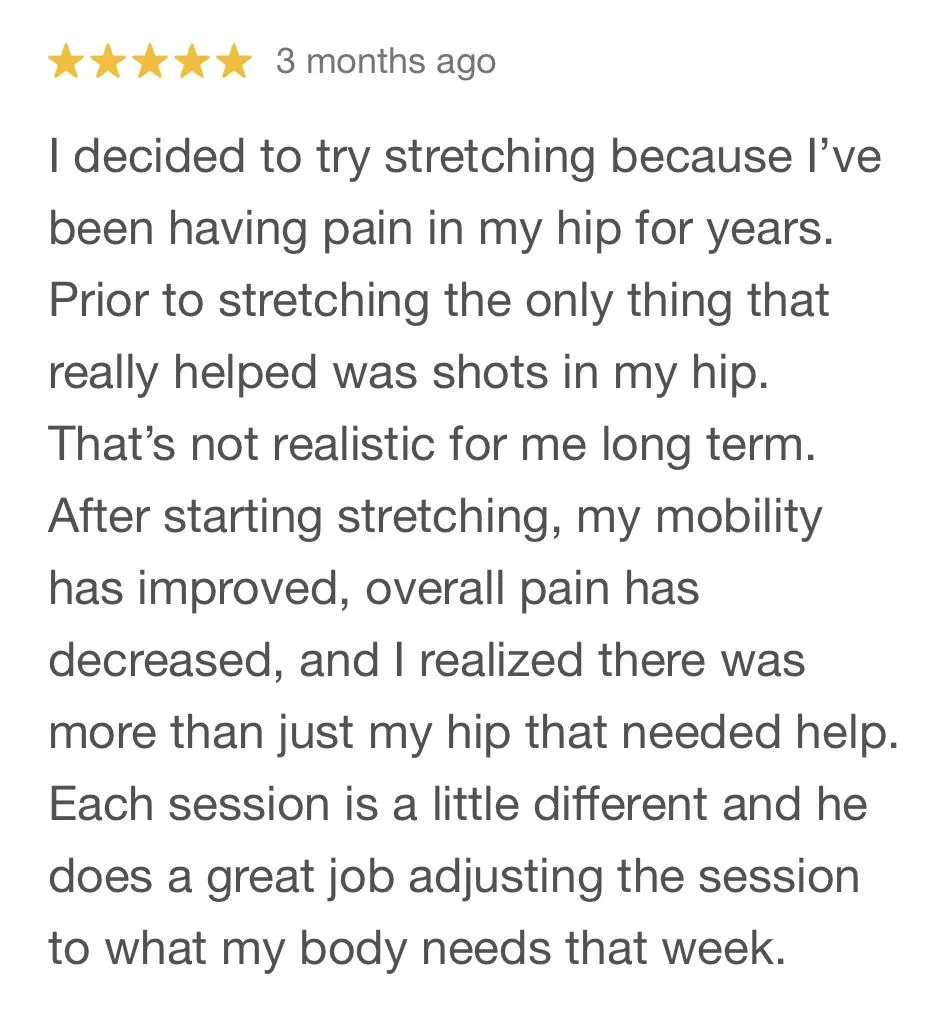Click the second gold rating star

107,62
